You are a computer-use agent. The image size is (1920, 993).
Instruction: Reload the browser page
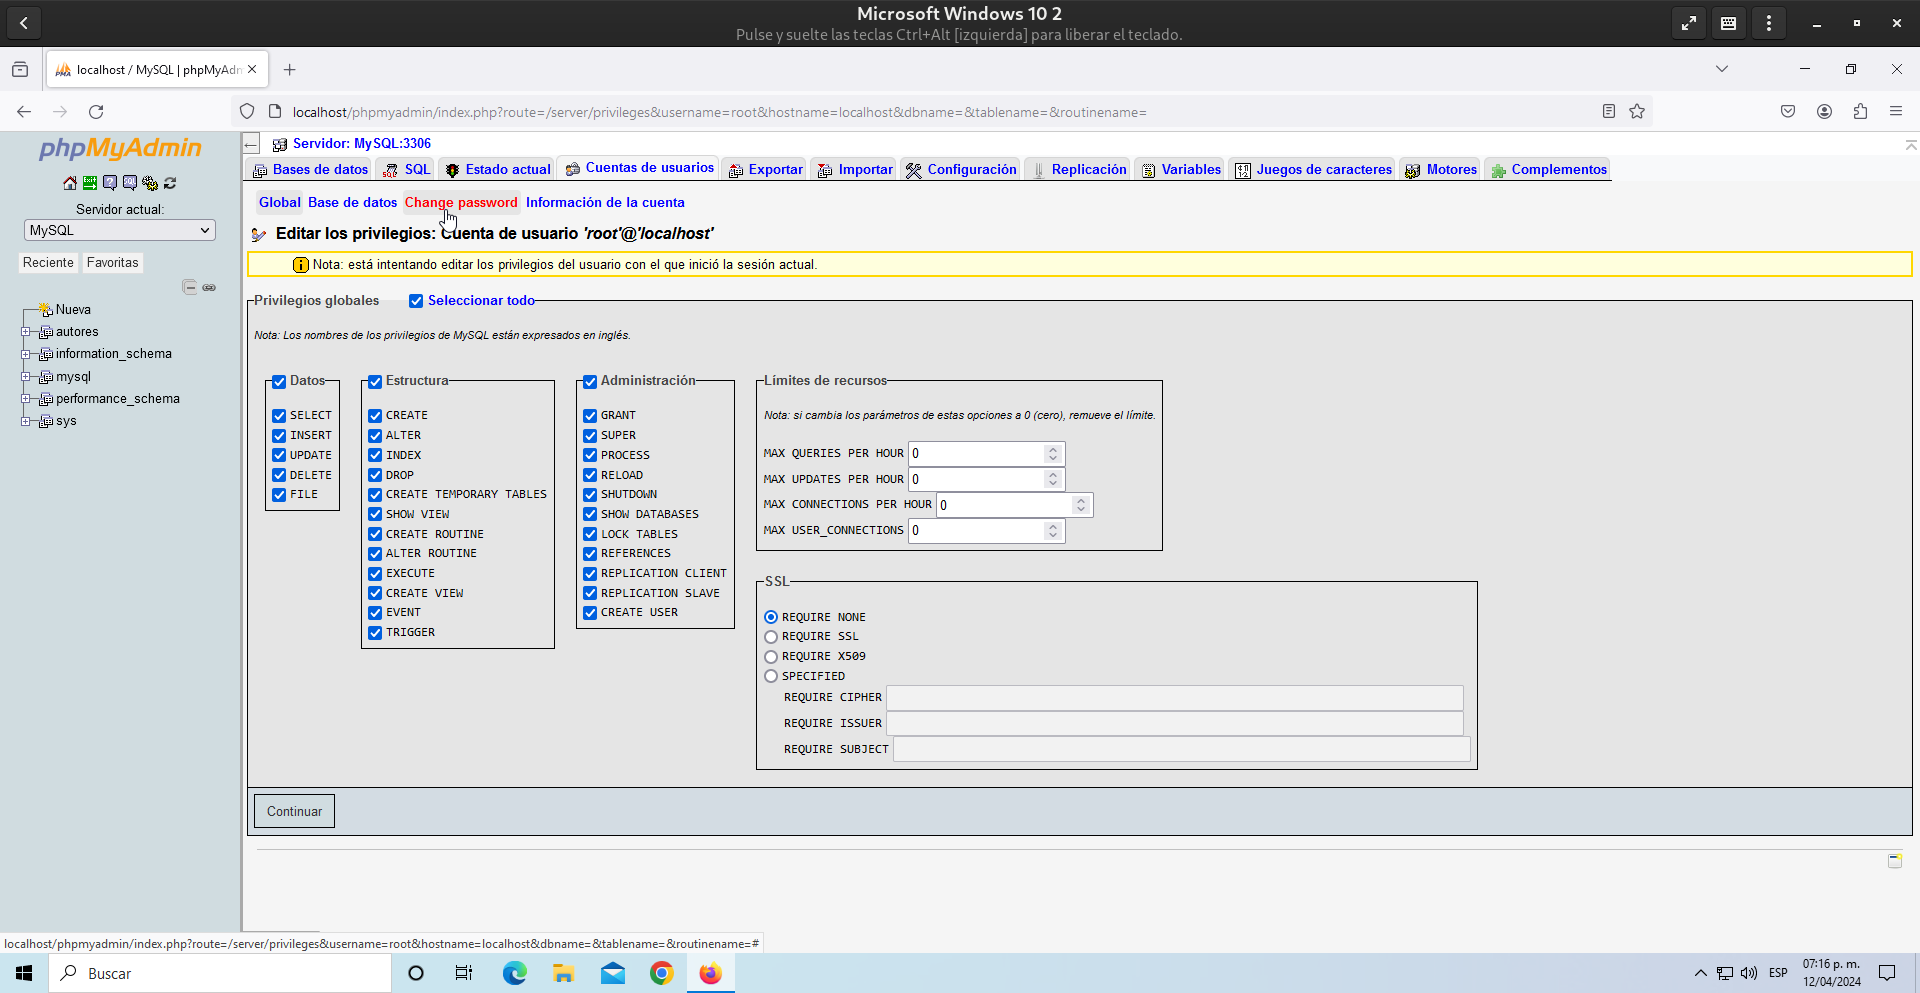[x=96, y=111]
